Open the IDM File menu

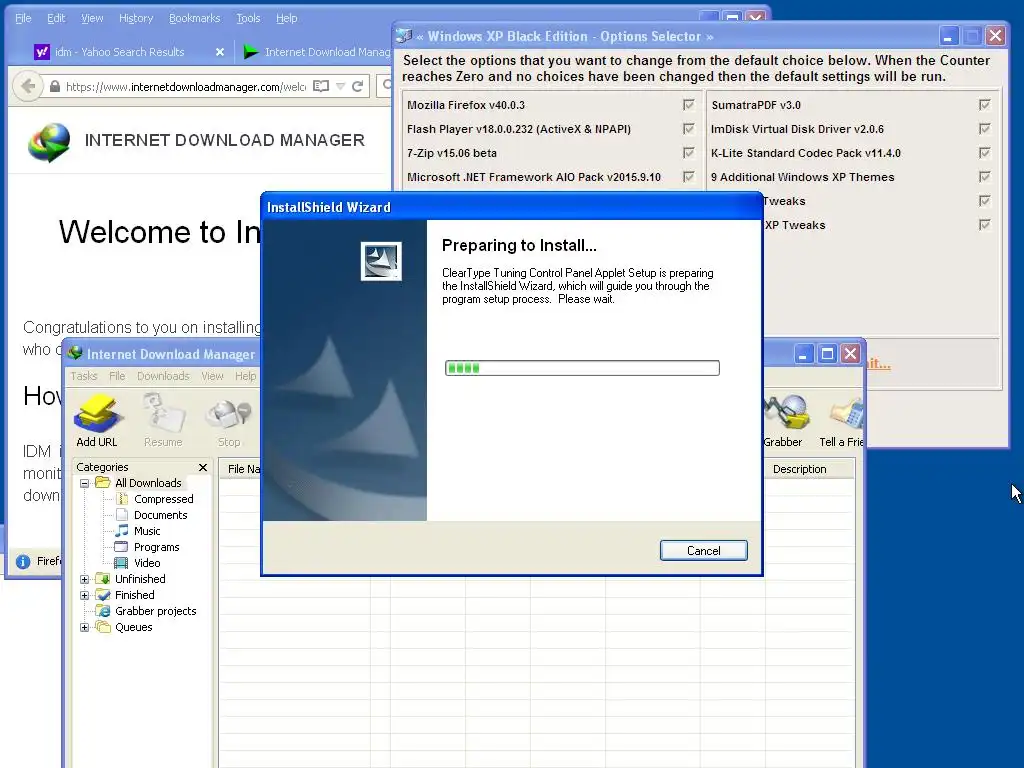[117, 376]
